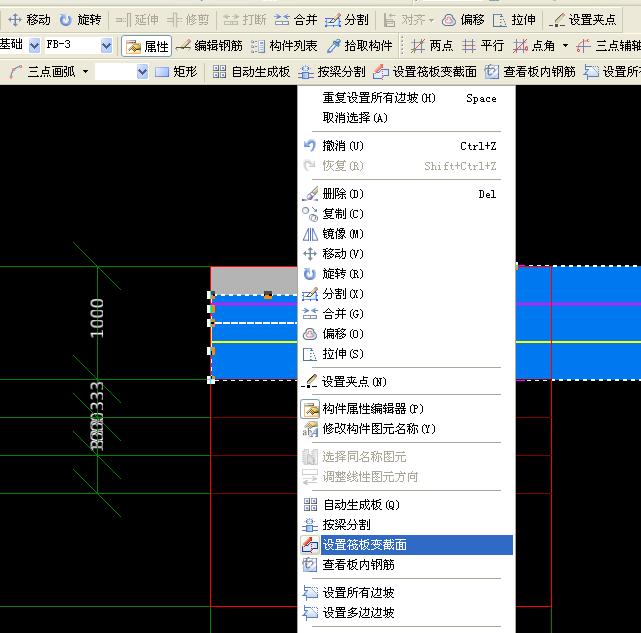Select 点角 point-angle axis tool
The image size is (641, 633).
pos(534,46)
